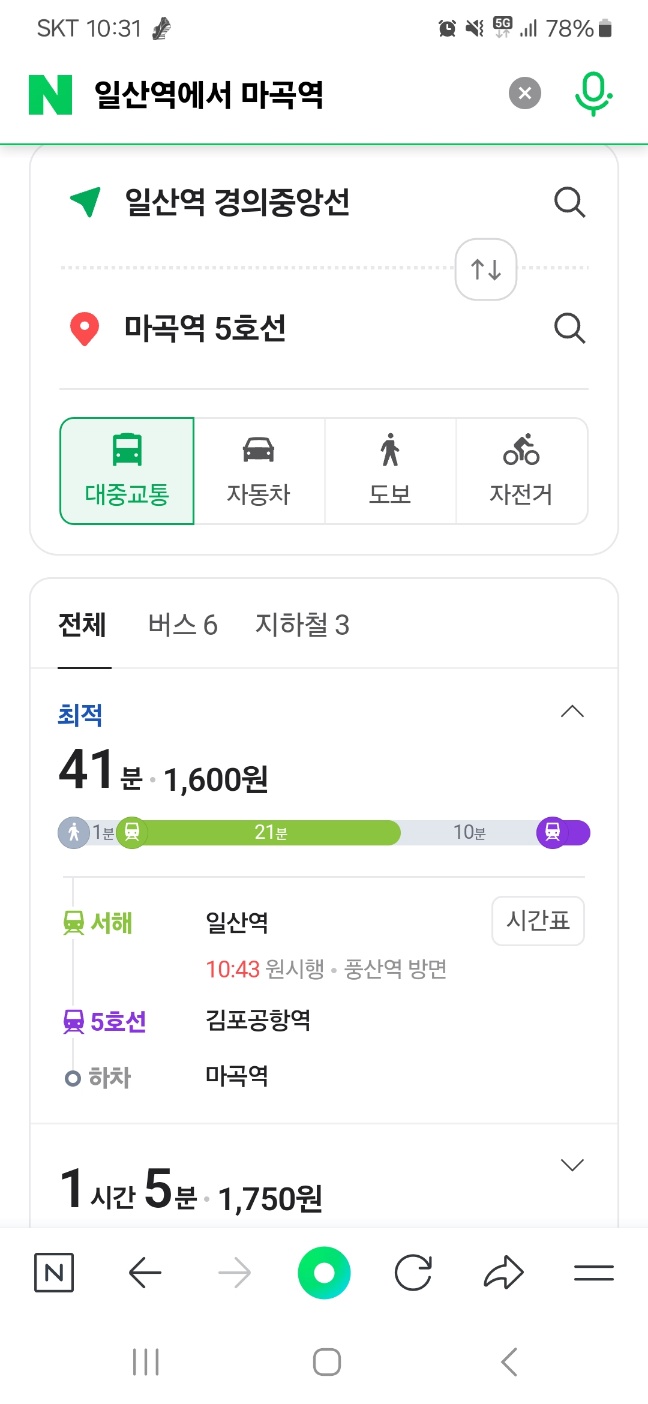Expand the 1시간 5분 route details
This screenshot has height=1404, width=648.
click(572, 1164)
